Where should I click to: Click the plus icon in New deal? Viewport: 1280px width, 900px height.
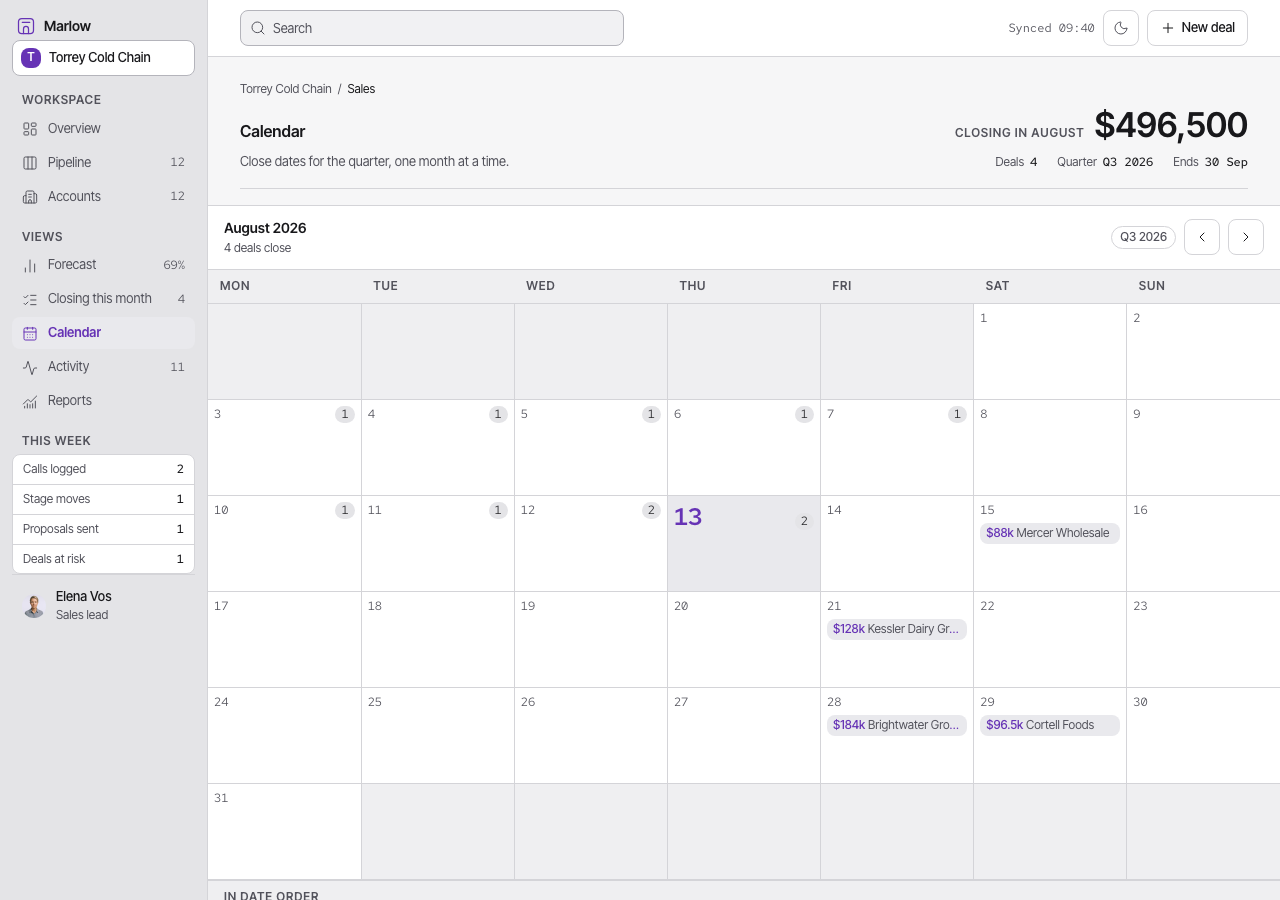[x=1167, y=28]
